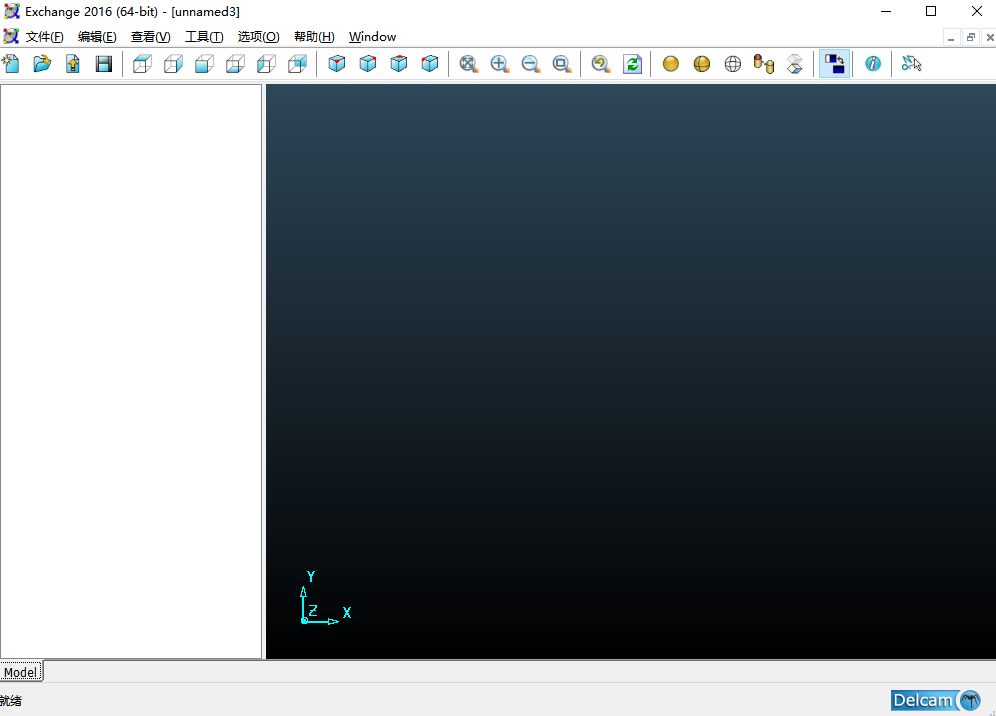The width and height of the screenshot is (996, 716).
Task: Select the isometric cube with right red corner
Action: (x=368, y=64)
